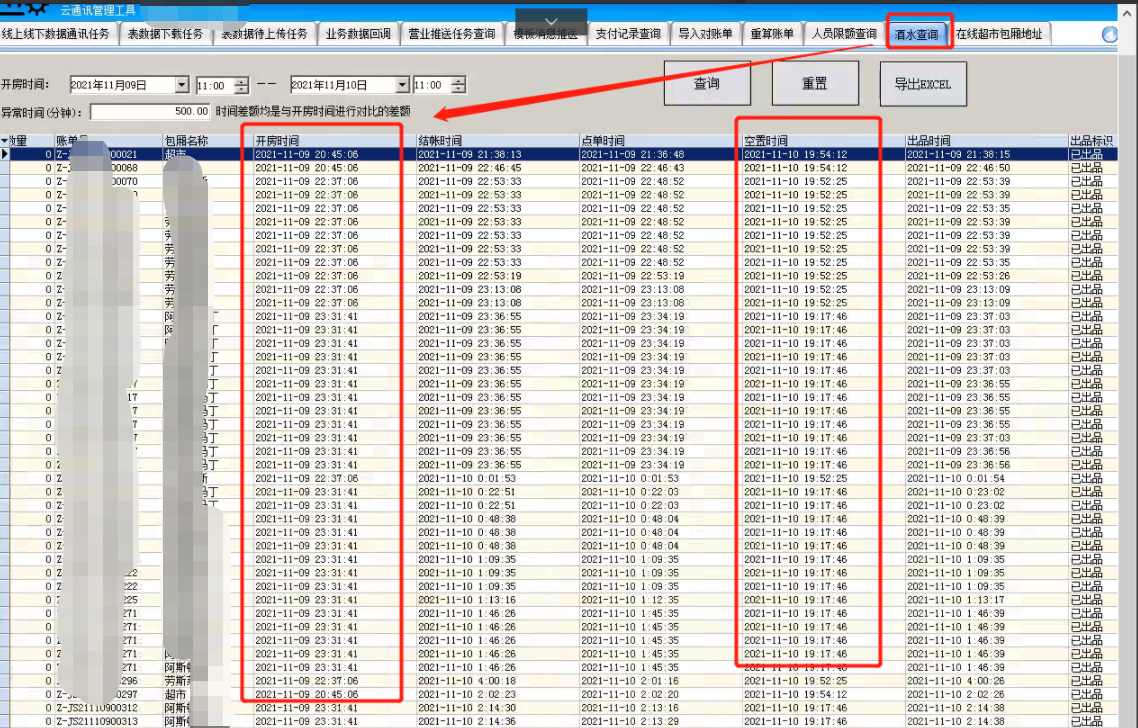Screen dimensions: 1138x728
Task: Open the start date 2021年11月09日 dropdown arrow
Action: (x=181, y=85)
